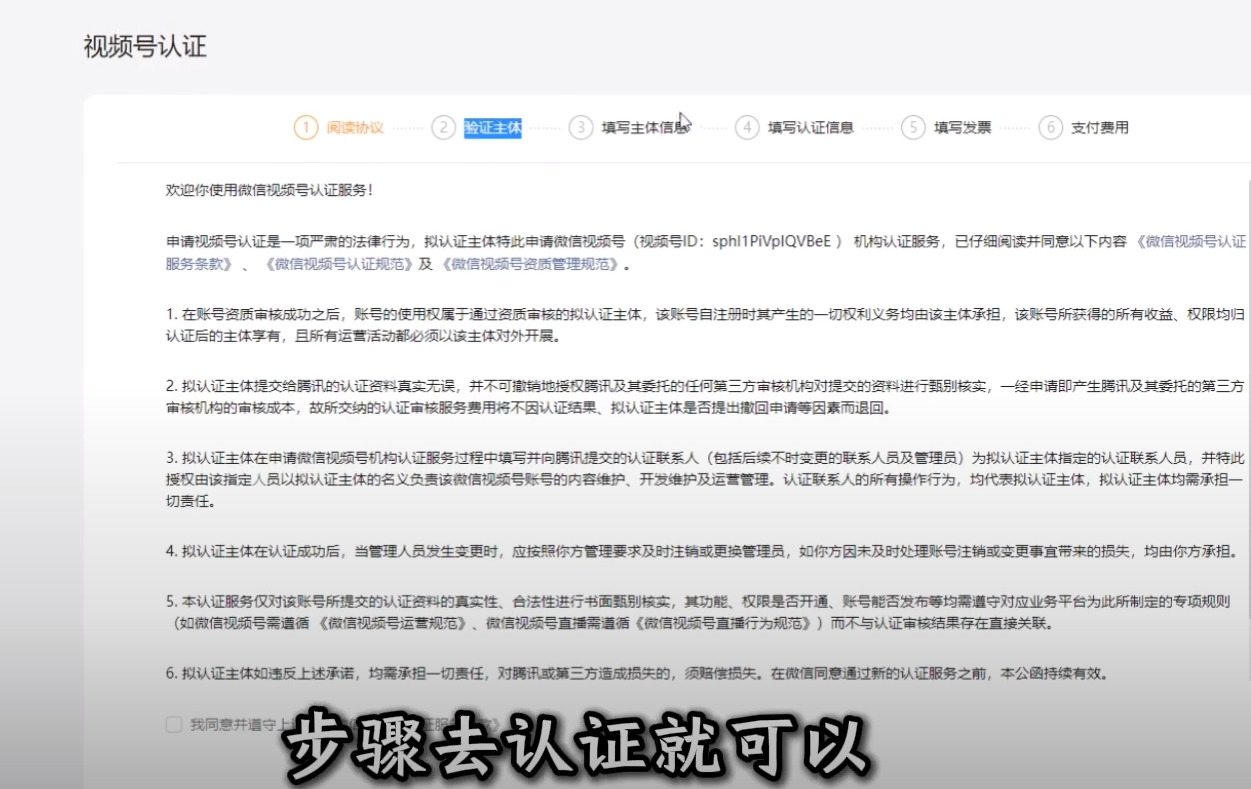Select the 填写发票 step label
The image size is (1251, 789).
[963, 128]
